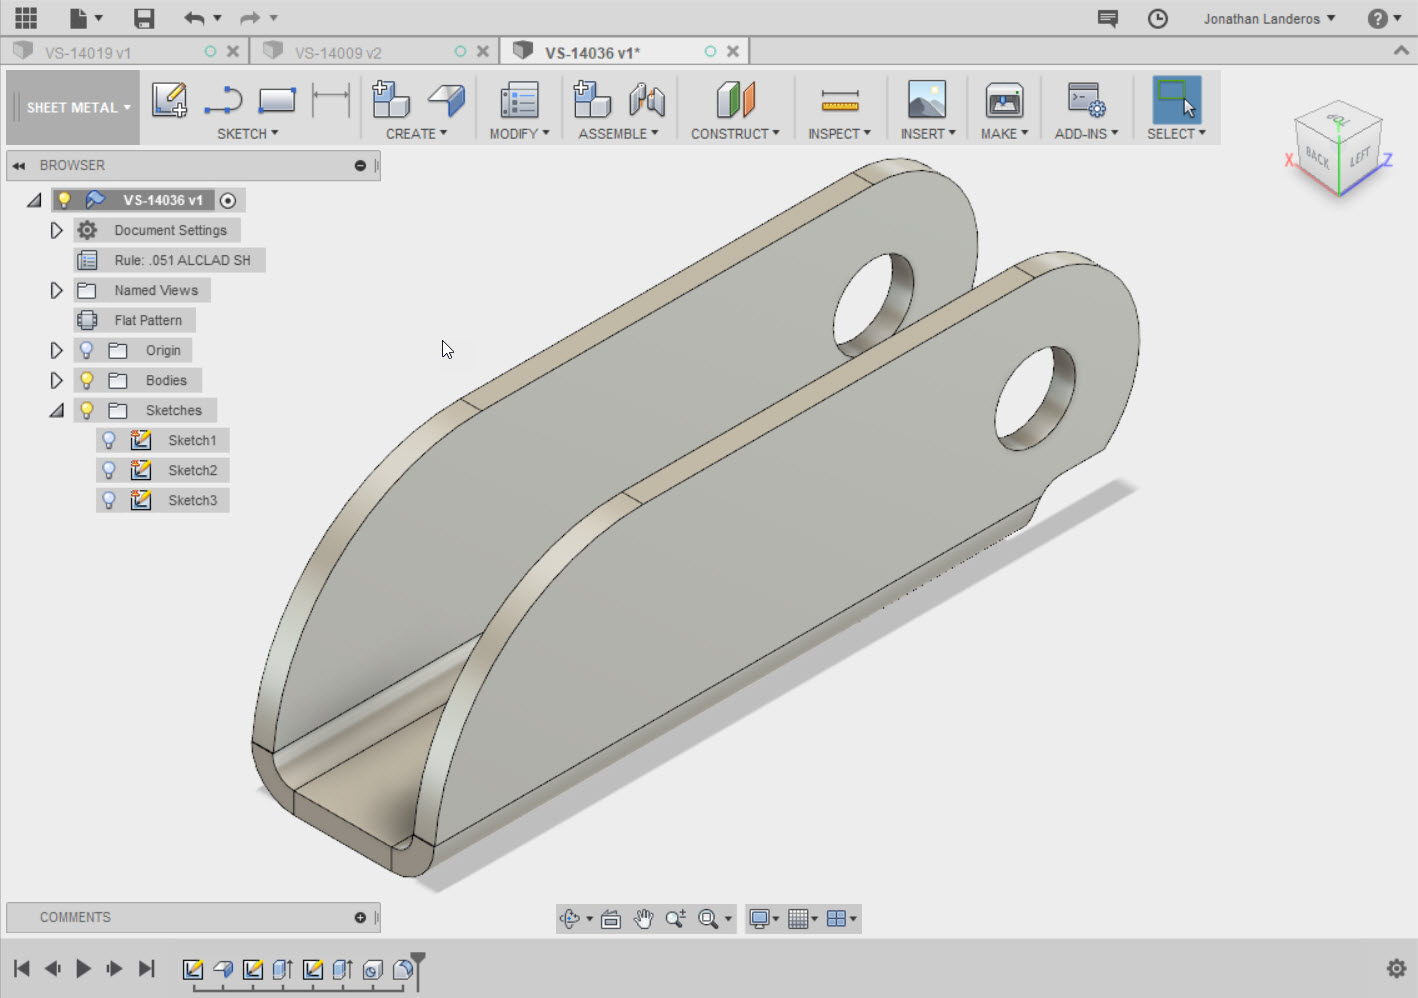Open the Zoom tool in navigation bar
This screenshot has width=1418, height=998.
click(x=676, y=918)
